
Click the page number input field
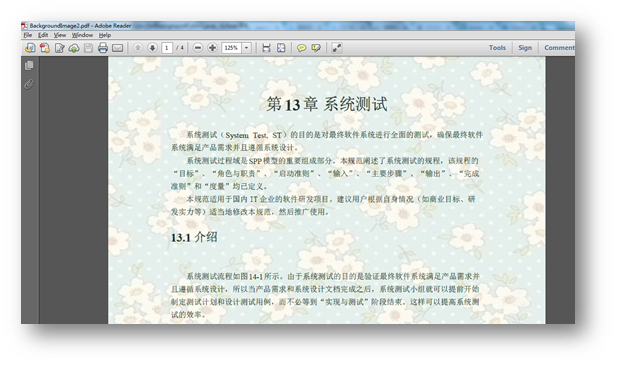(x=167, y=48)
